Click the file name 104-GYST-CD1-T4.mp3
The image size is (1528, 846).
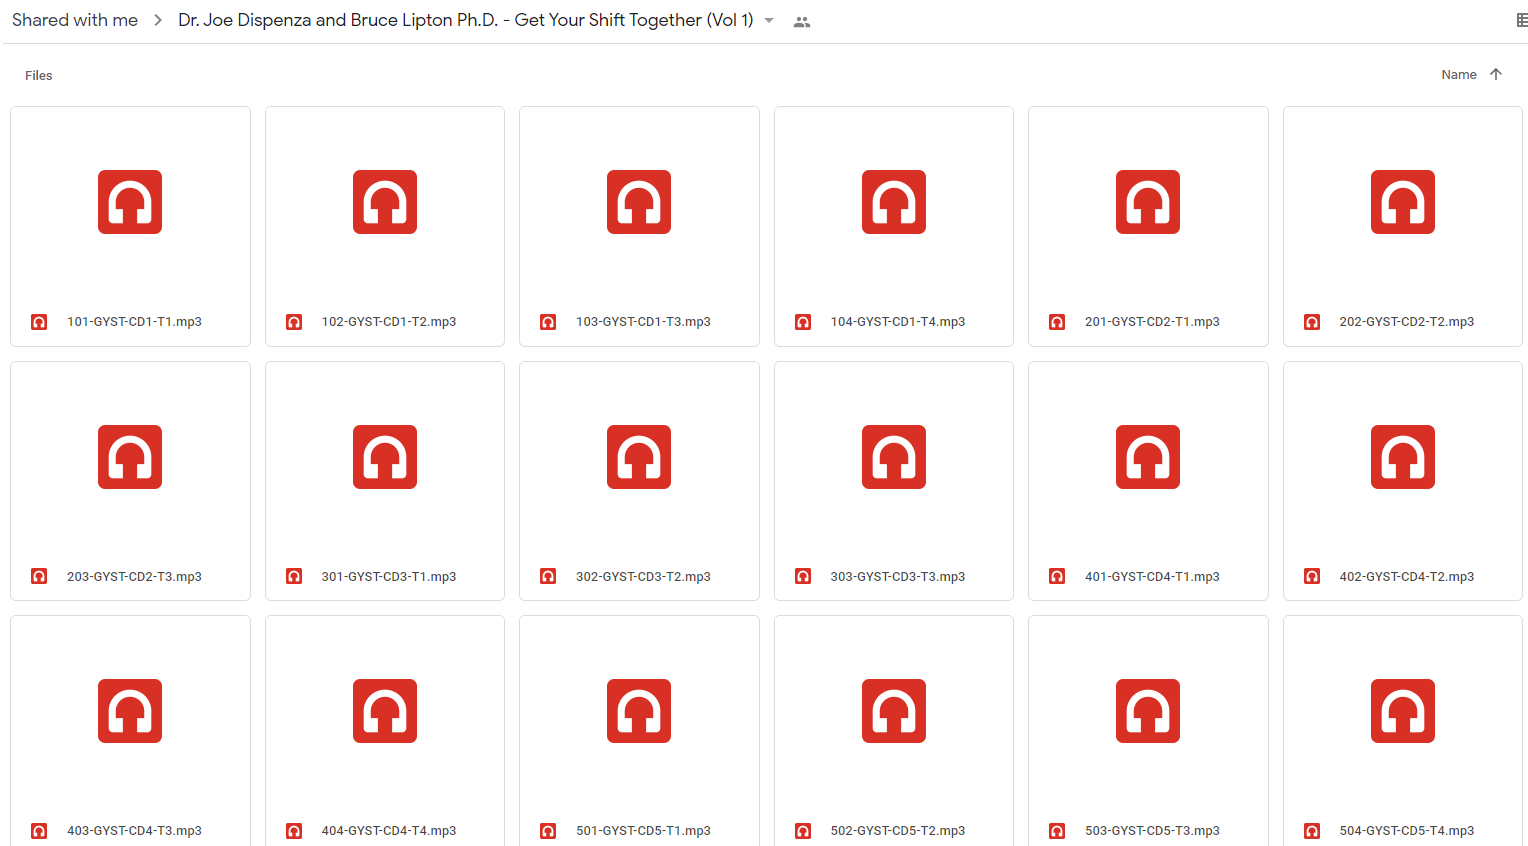pyautogui.click(x=898, y=322)
